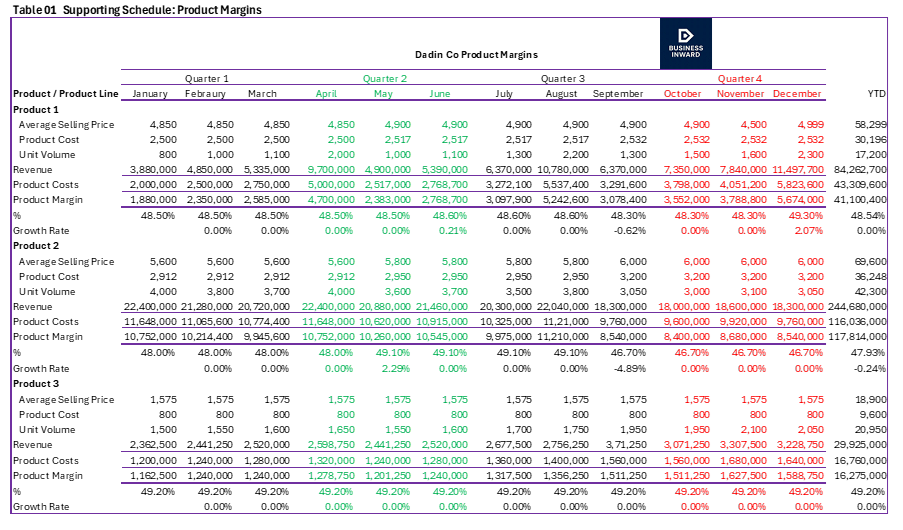
Task: Click the green 22,400,000 cell
Action: click(x=328, y=307)
